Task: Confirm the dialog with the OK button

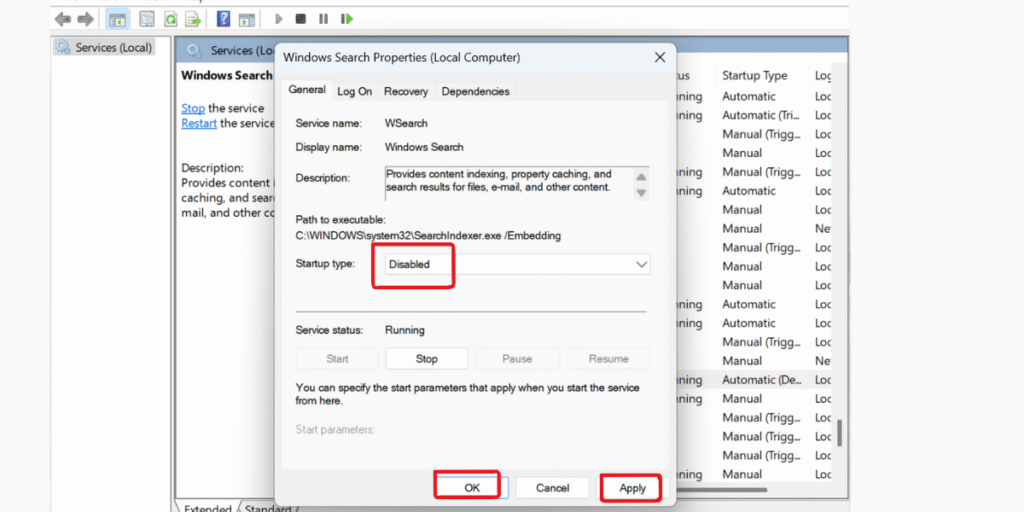Action: tap(472, 488)
